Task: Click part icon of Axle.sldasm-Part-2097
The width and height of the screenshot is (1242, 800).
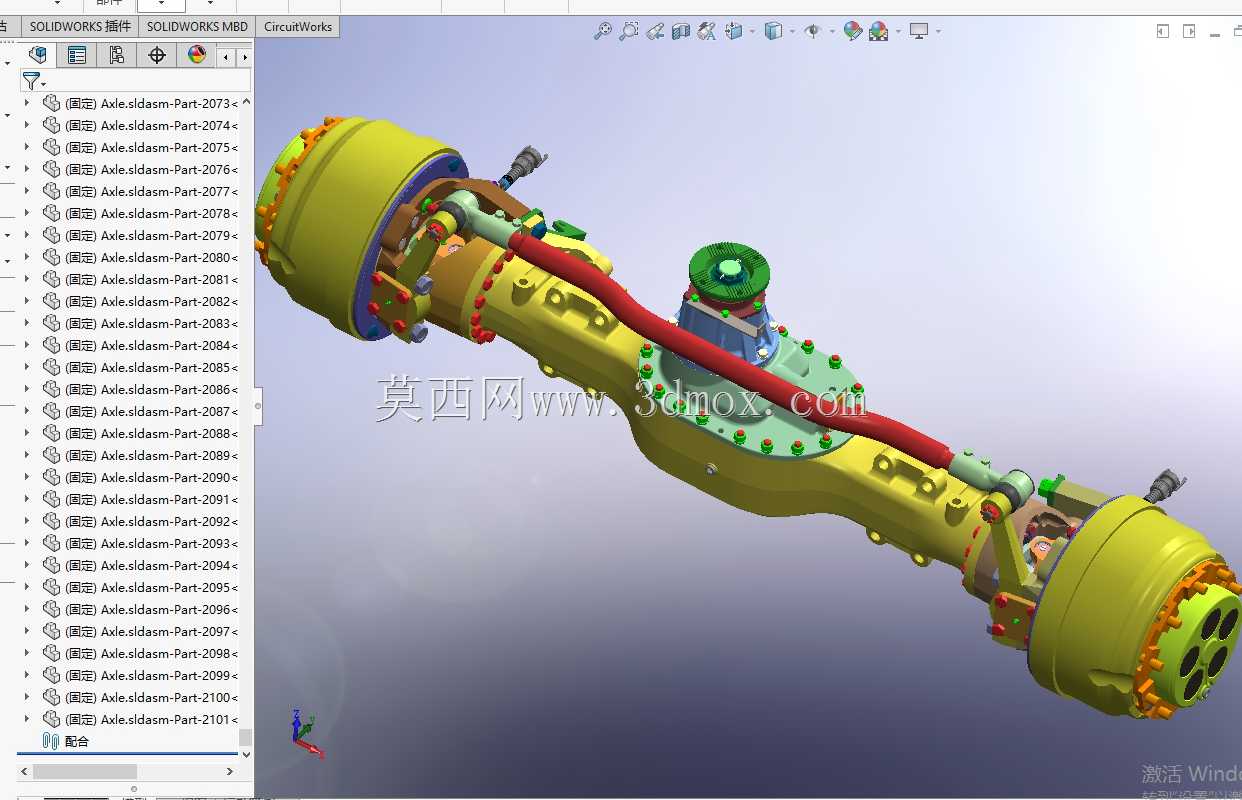Action: click(52, 631)
